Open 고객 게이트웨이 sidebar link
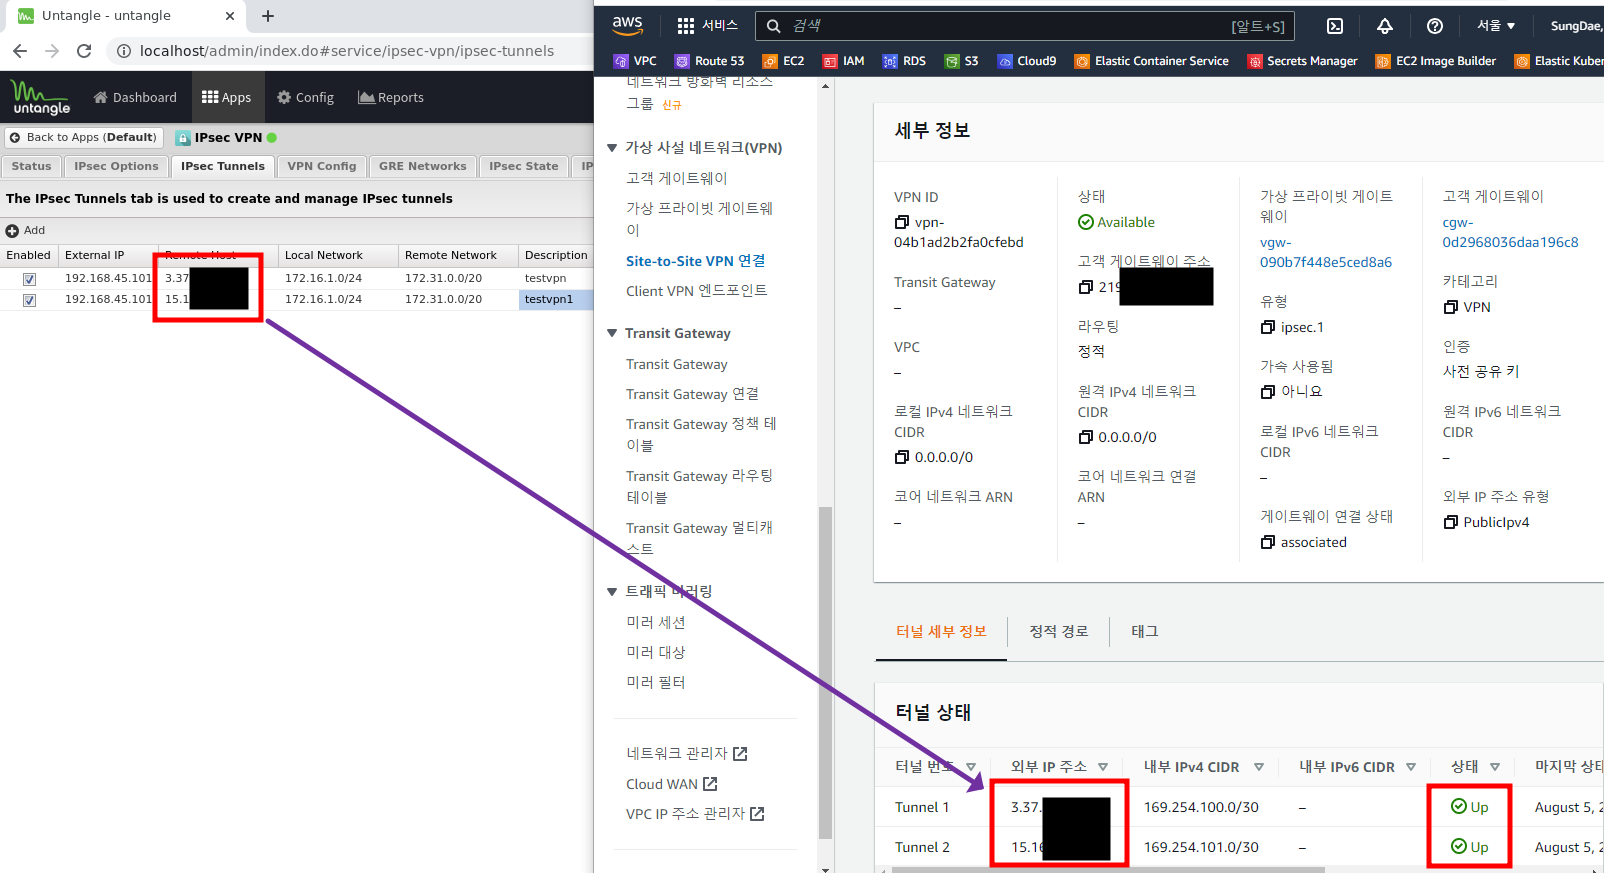This screenshot has height=873, width=1604. (676, 178)
